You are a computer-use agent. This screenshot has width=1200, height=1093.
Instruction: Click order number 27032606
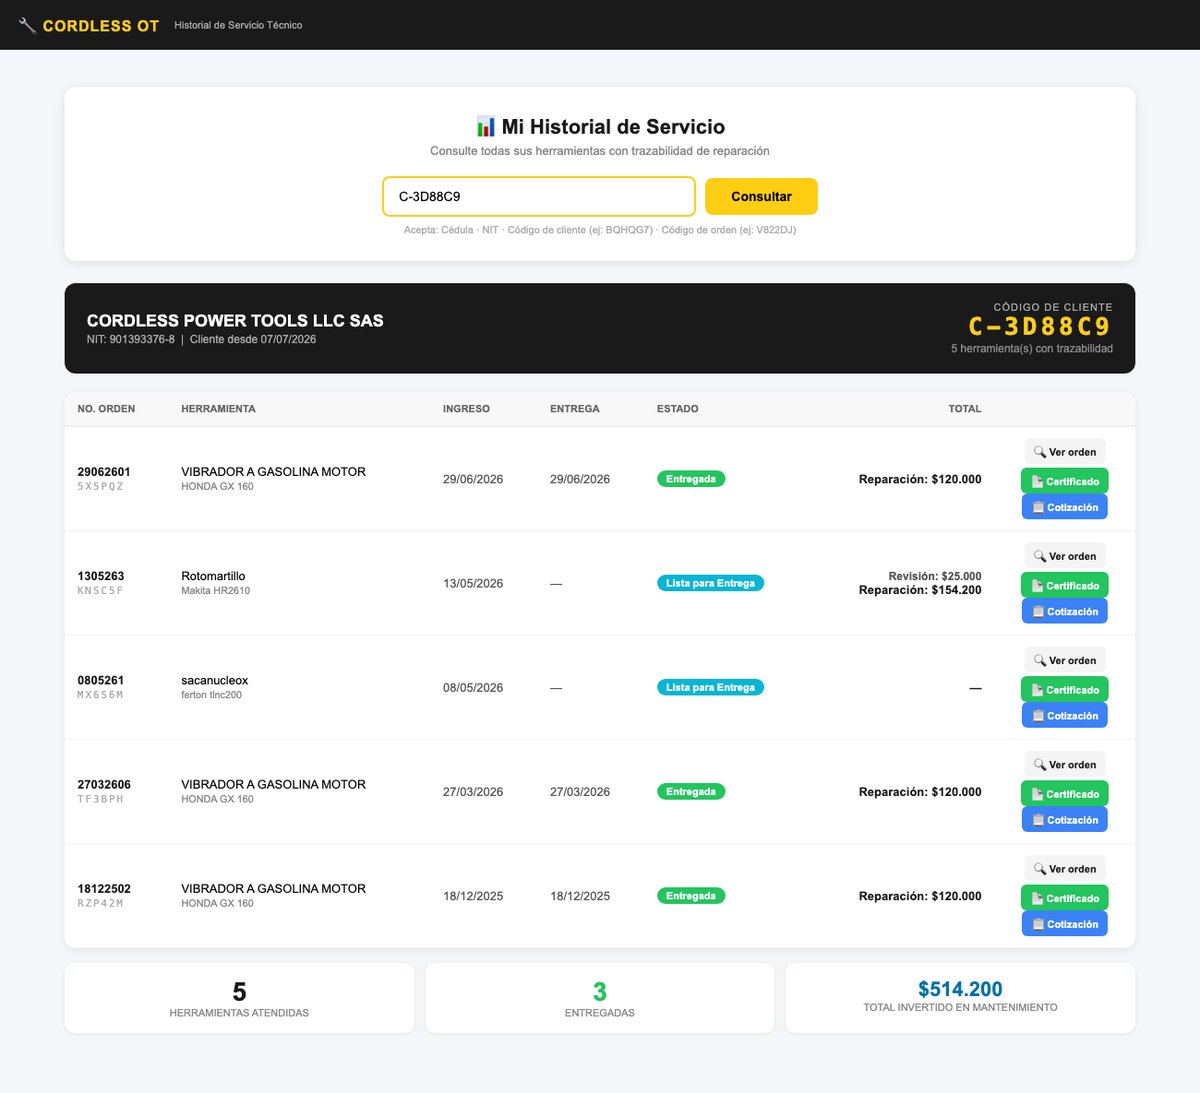[104, 784]
